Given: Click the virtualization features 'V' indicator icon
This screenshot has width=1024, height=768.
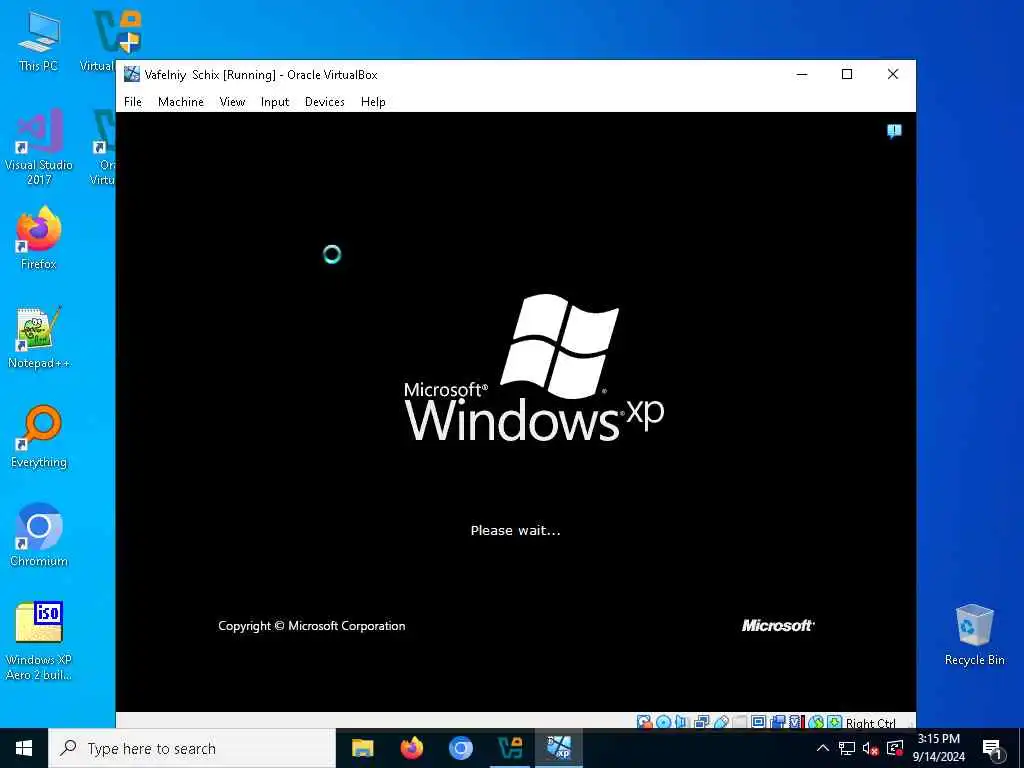Looking at the screenshot, I should point(795,722).
